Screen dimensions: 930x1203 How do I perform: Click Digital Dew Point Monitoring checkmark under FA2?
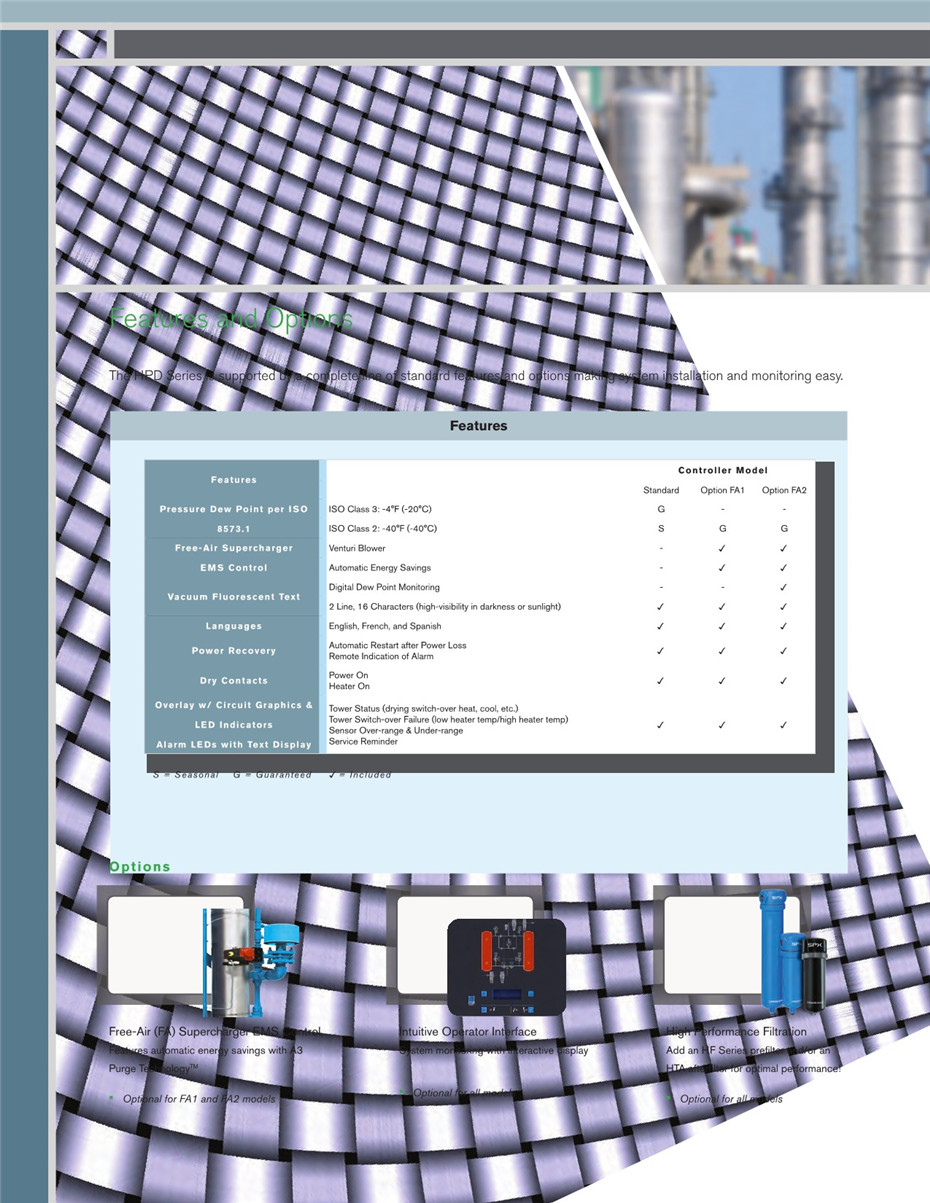783,587
